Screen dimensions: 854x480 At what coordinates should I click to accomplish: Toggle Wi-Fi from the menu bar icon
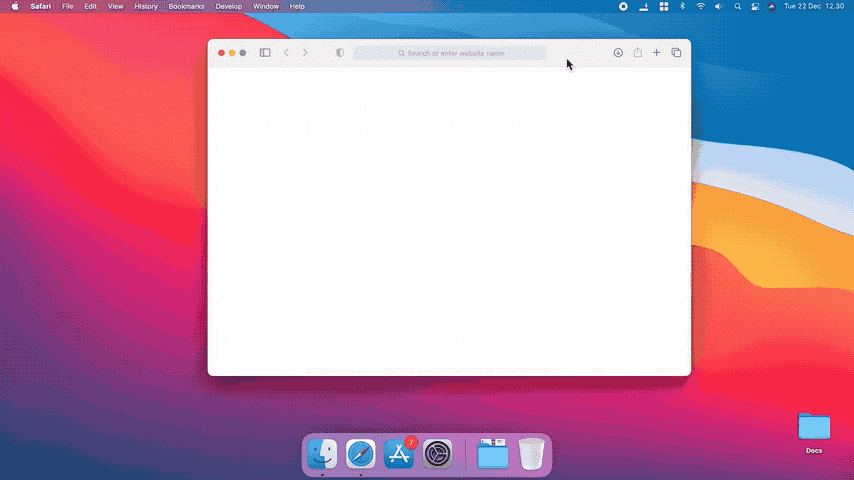(701, 6)
